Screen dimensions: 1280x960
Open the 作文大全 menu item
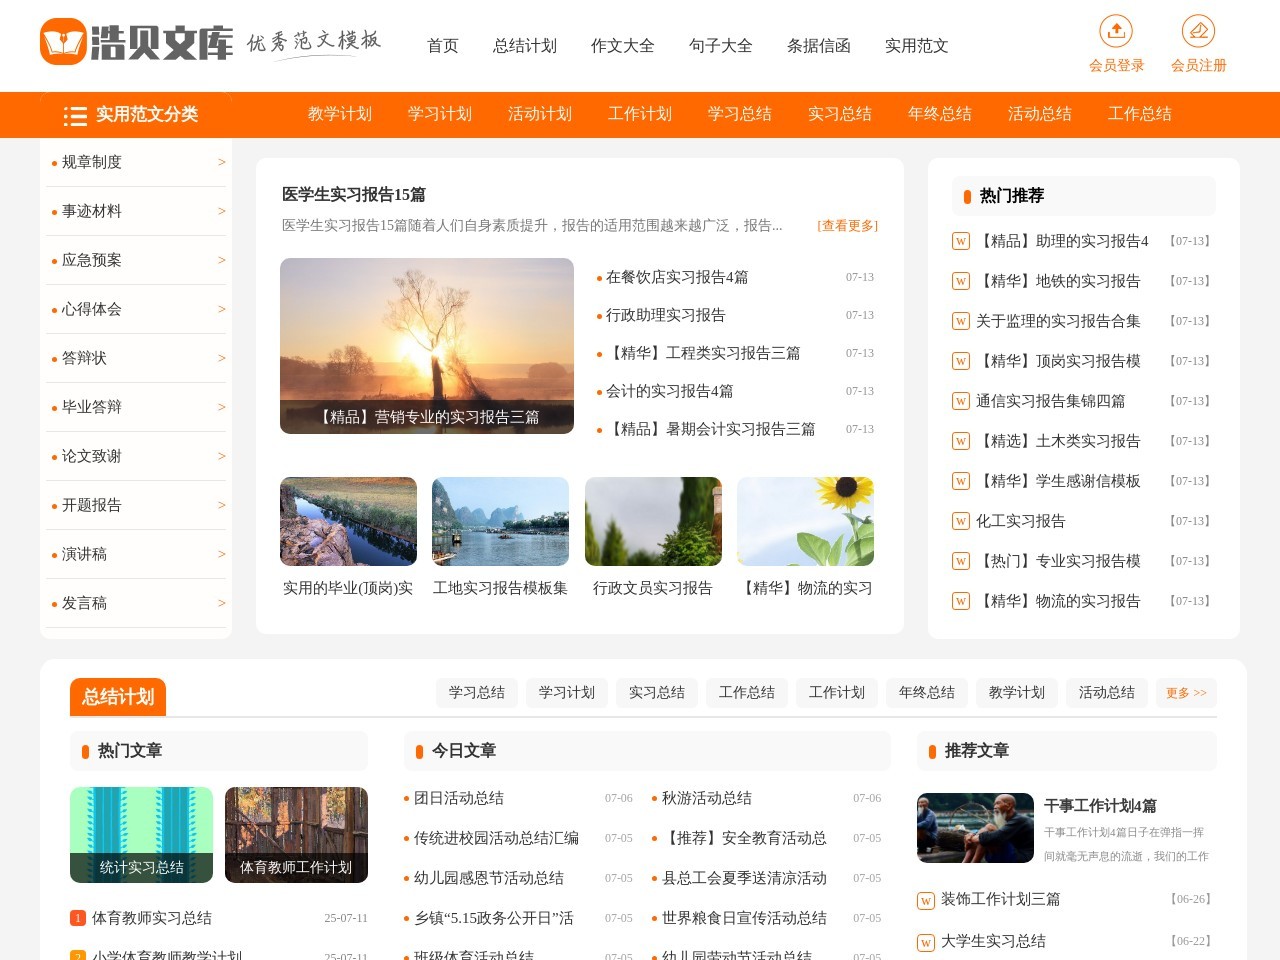point(621,46)
